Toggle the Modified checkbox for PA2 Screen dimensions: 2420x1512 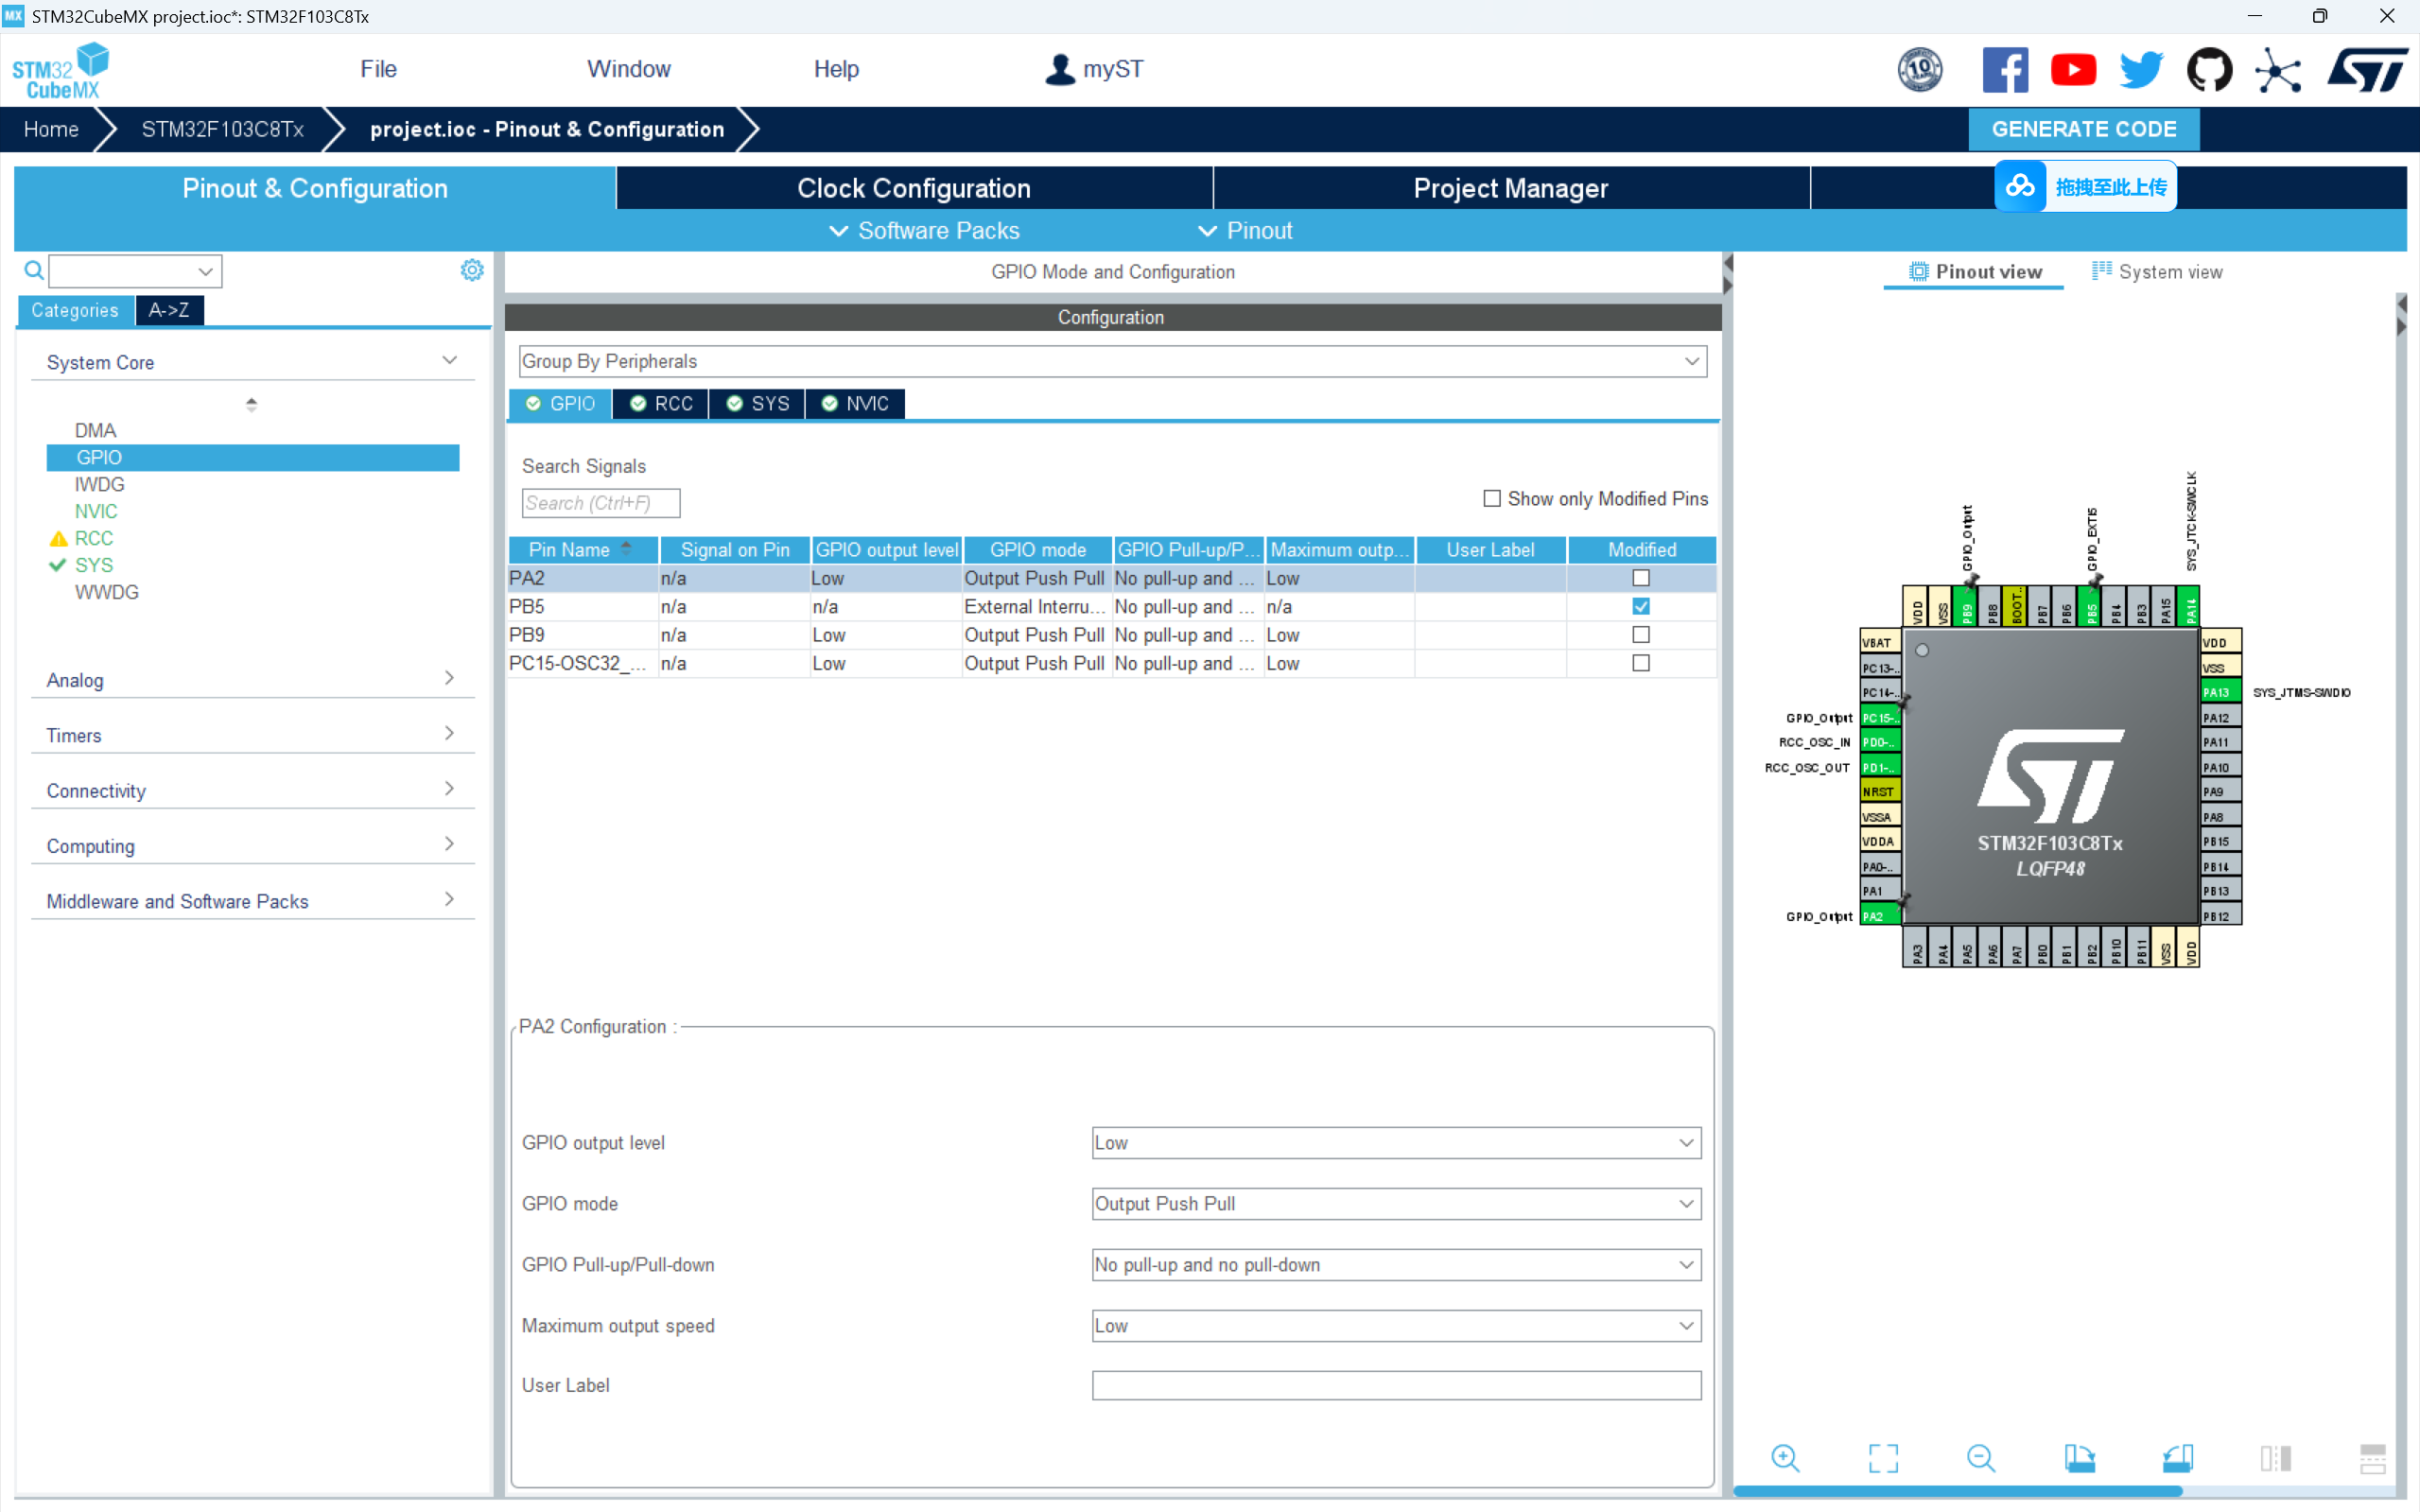click(1641, 578)
